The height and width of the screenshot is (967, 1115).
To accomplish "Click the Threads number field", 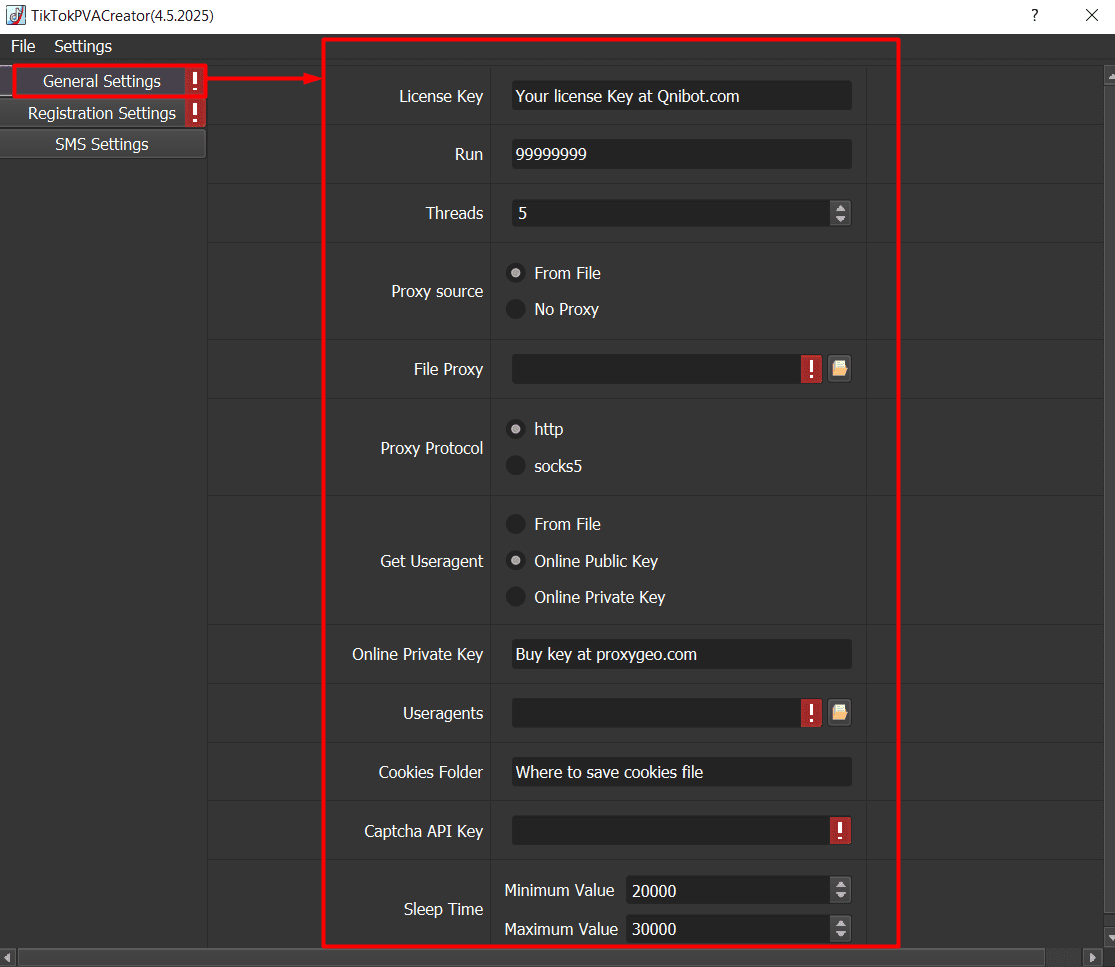I will point(671,213).
